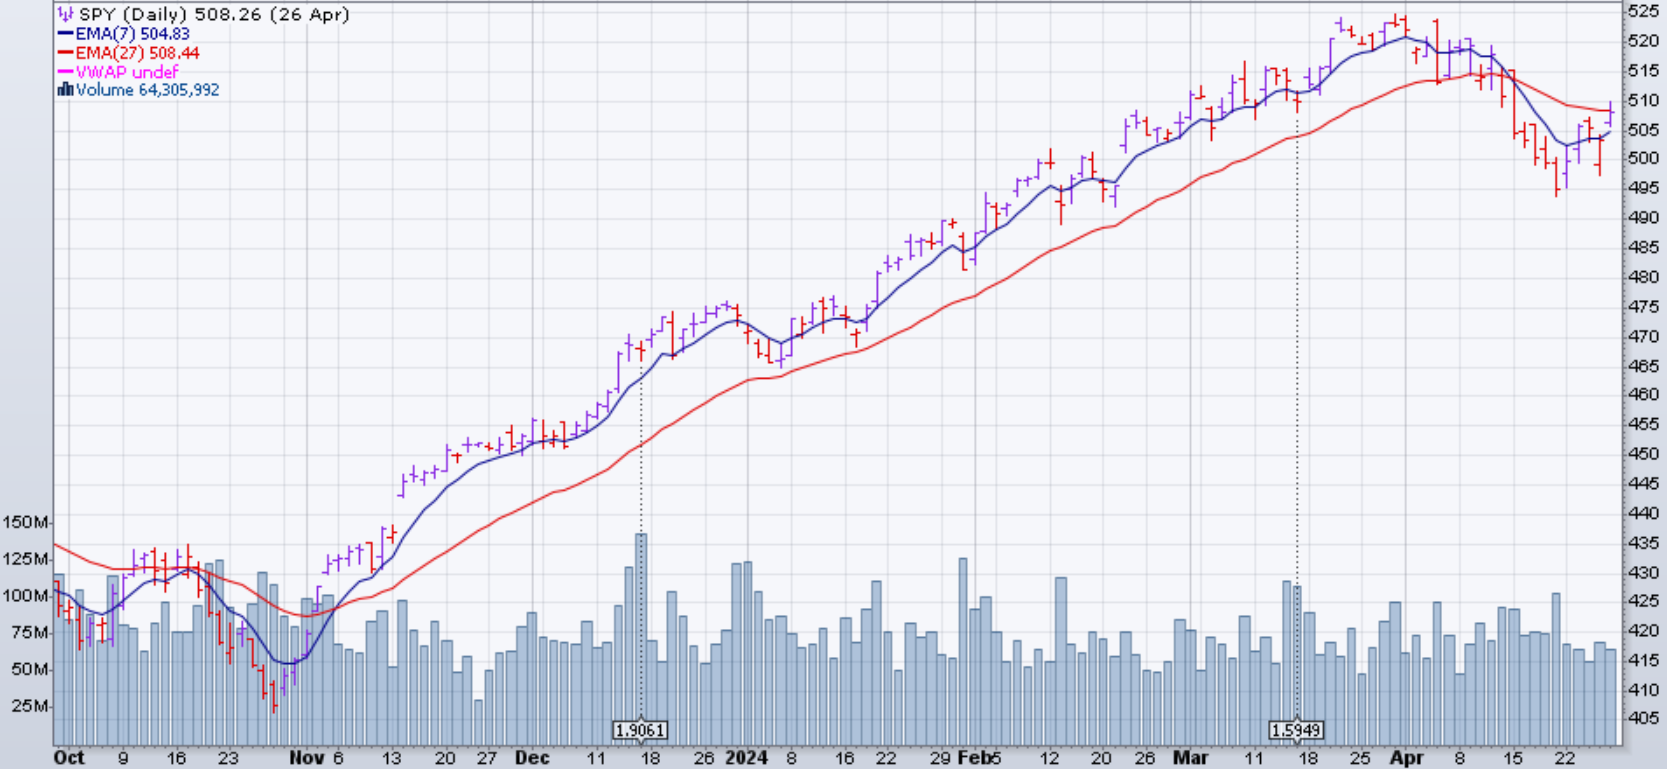This screenshot has height=769, width=1667.
Task: Click the 150M label on volume axis
Action: coord(26,522)
